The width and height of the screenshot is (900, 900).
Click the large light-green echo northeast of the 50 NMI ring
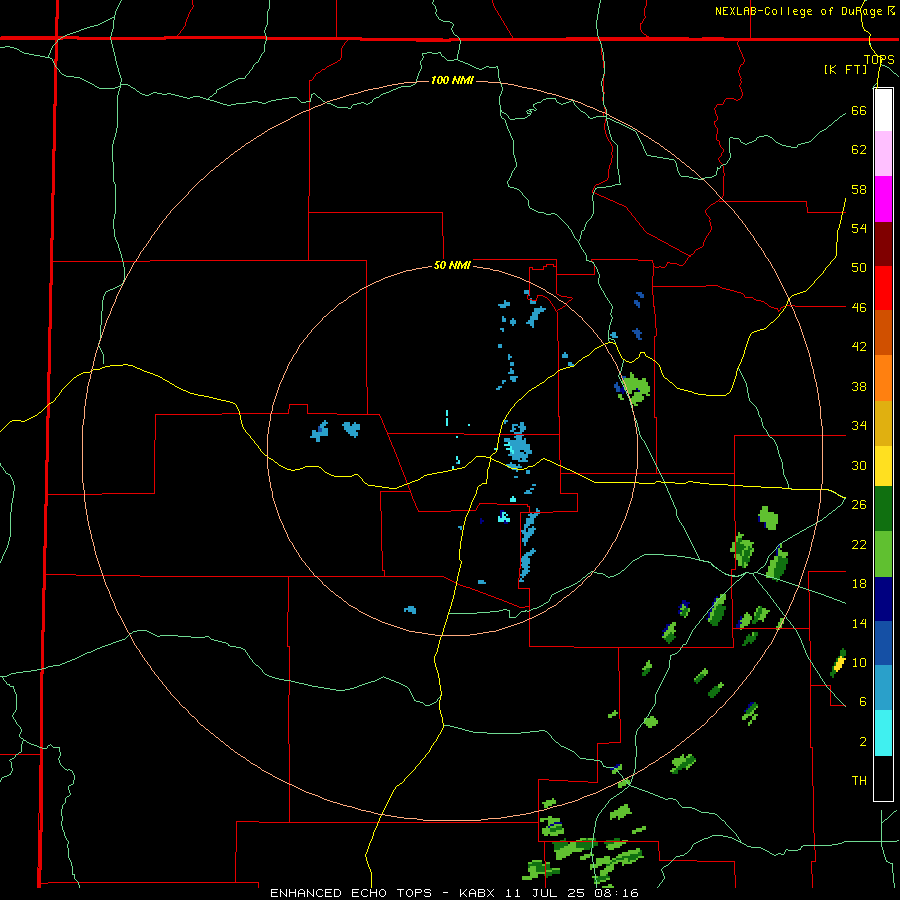click(636, 388)
